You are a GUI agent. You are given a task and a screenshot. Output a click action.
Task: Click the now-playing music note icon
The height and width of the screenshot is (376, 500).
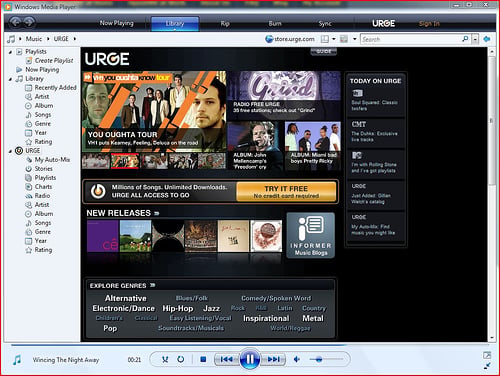click(16, 359)
